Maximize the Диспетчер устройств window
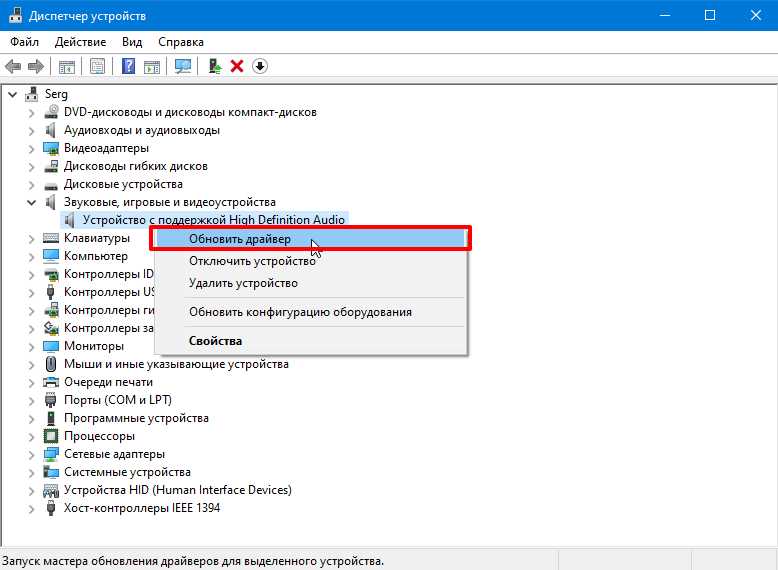 coord(710,15)
